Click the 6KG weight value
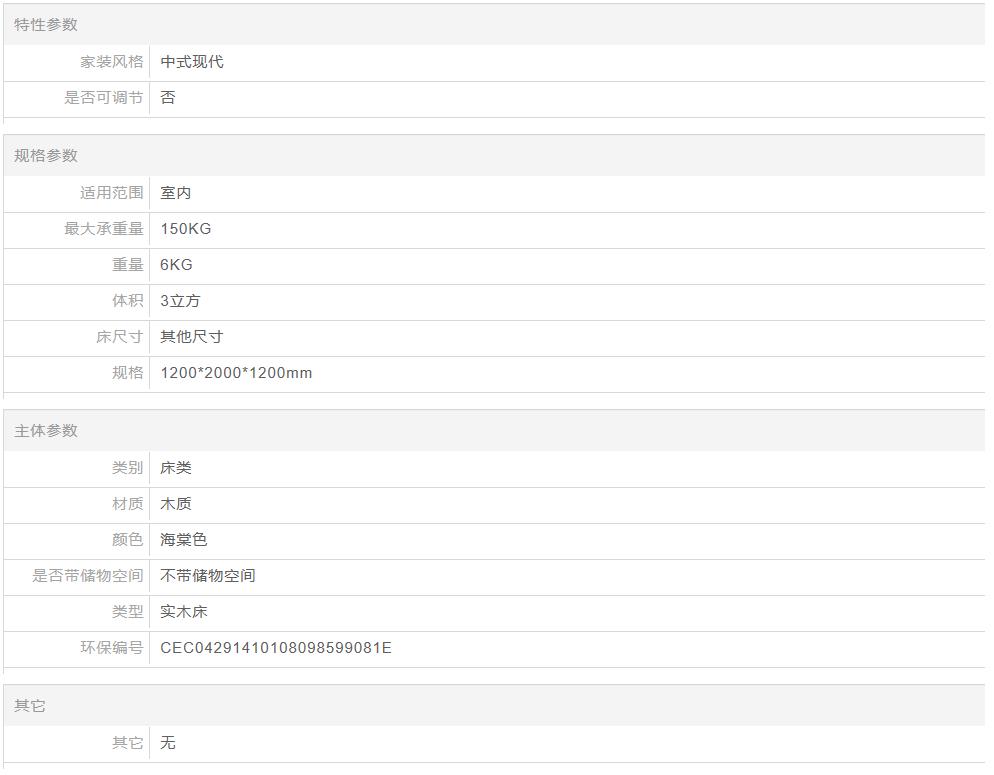This screenshot has width=994, height=775. pos(176,265)
